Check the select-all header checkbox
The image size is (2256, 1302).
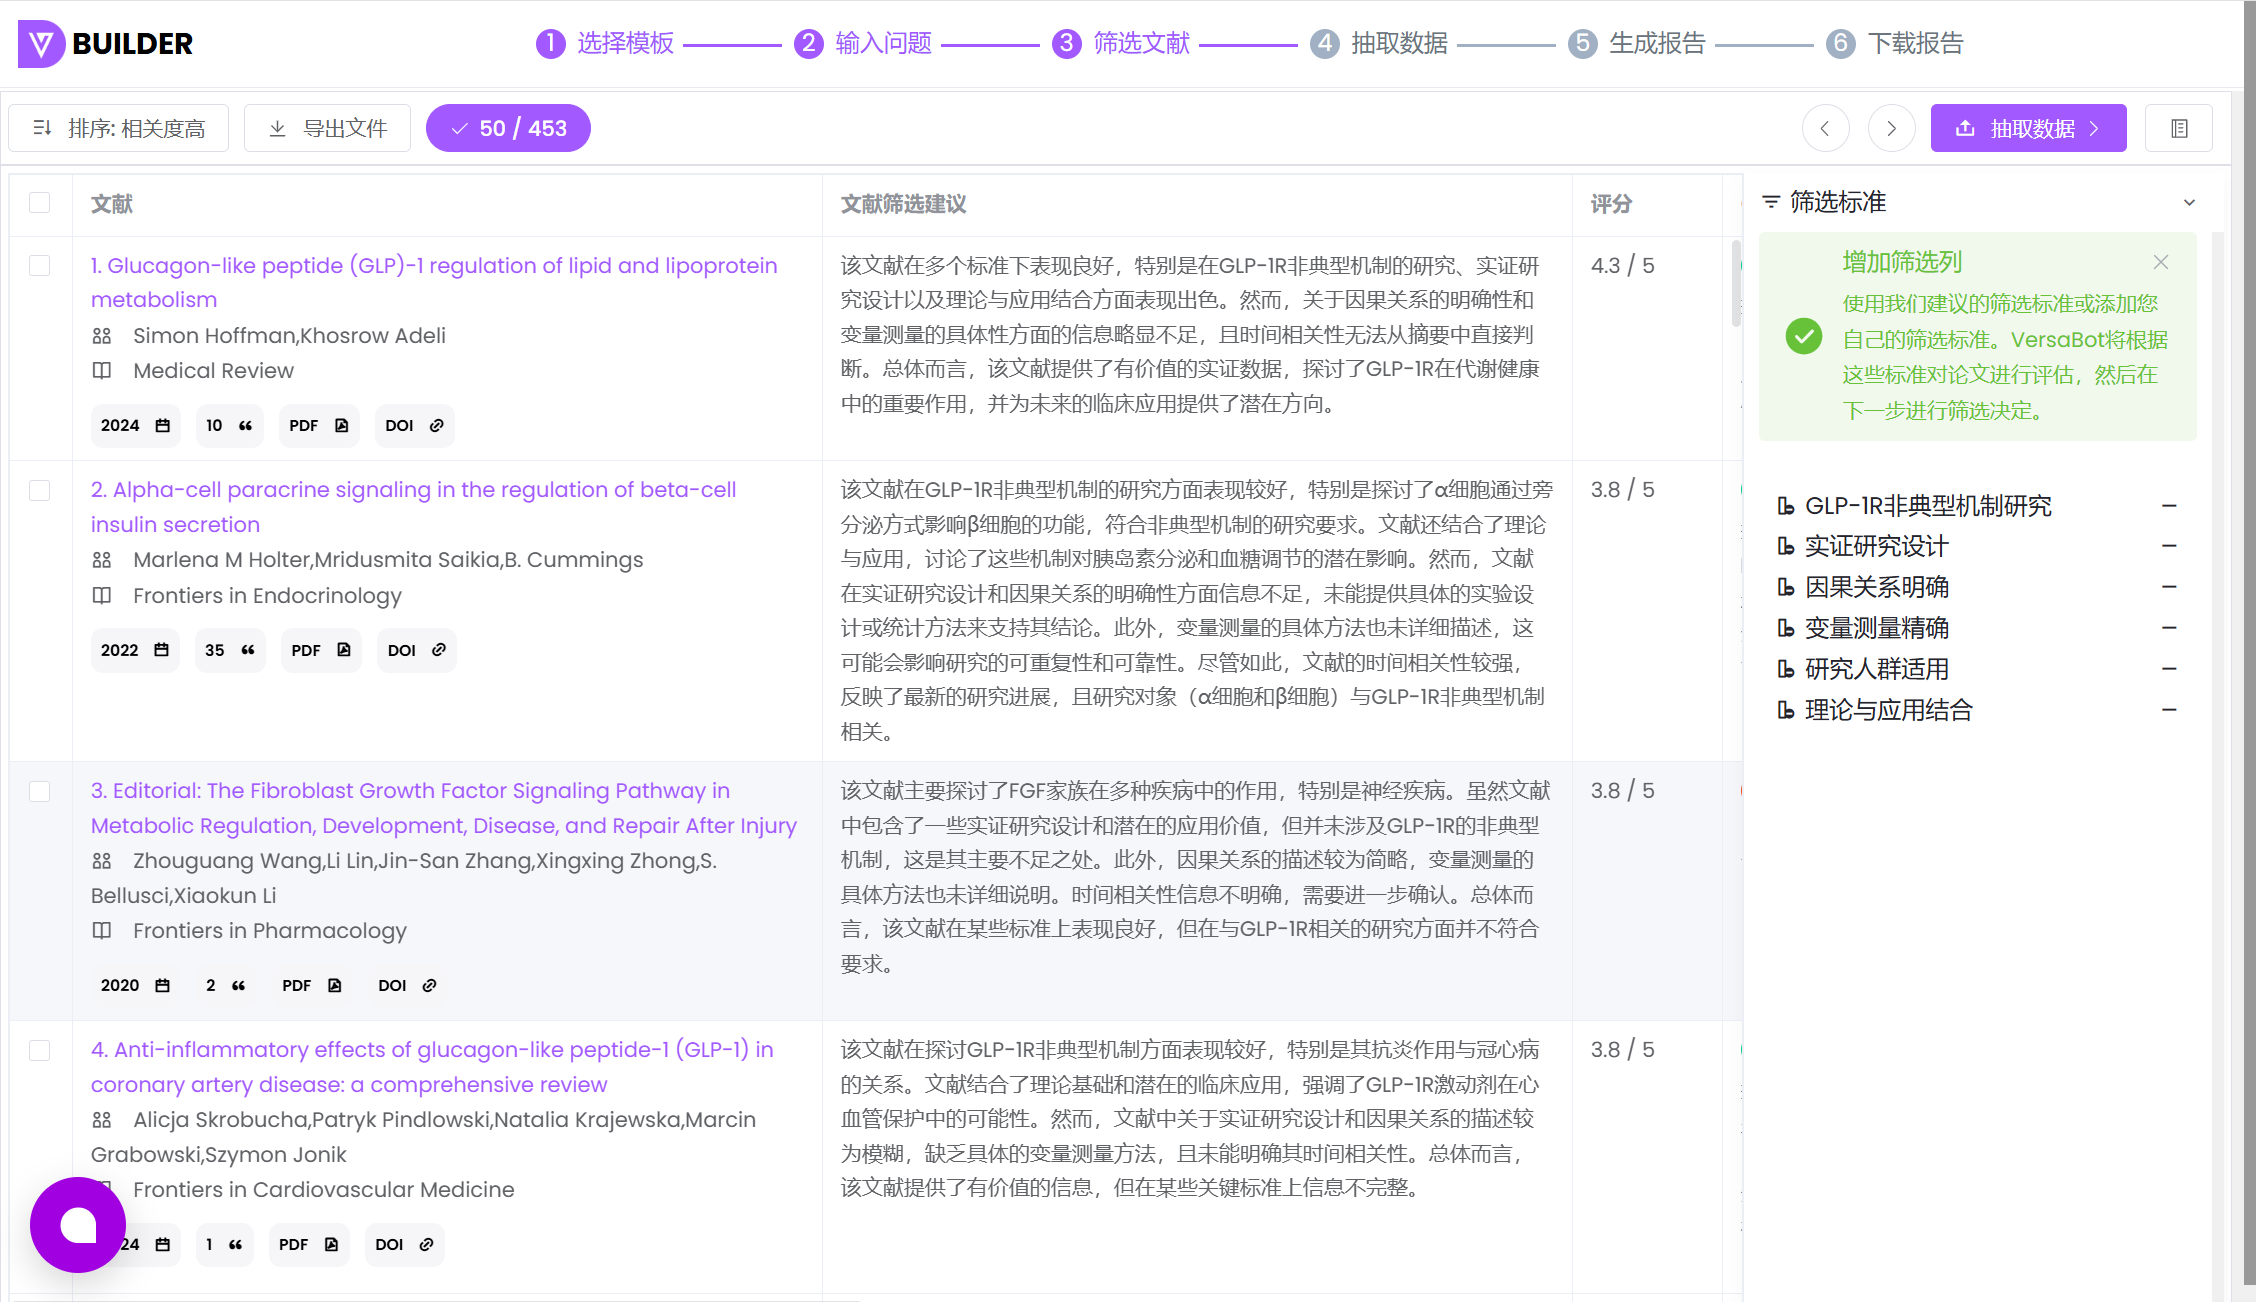pyautogui.click(x=40, y=203)
